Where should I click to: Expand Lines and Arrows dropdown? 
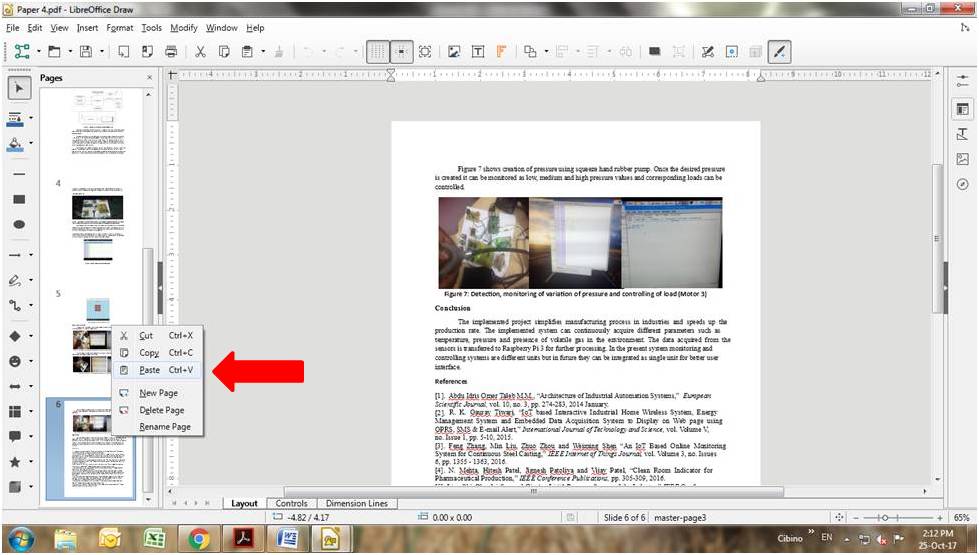31,255
